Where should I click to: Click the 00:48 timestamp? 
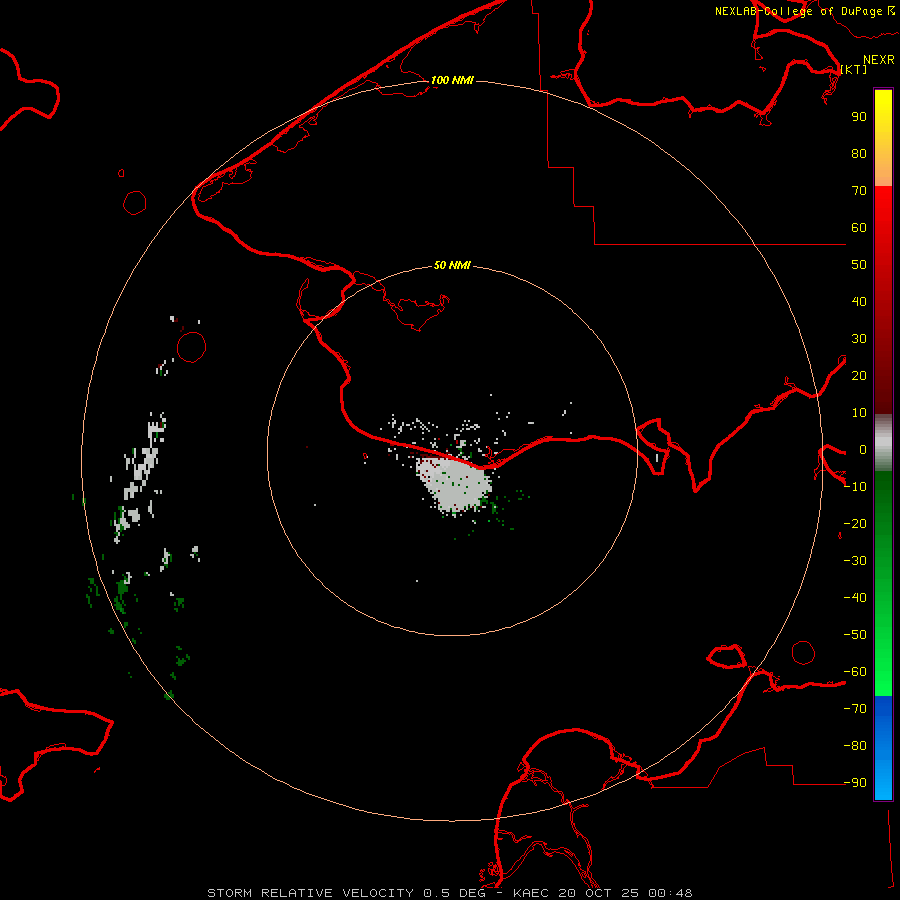[x=670, y=893]
